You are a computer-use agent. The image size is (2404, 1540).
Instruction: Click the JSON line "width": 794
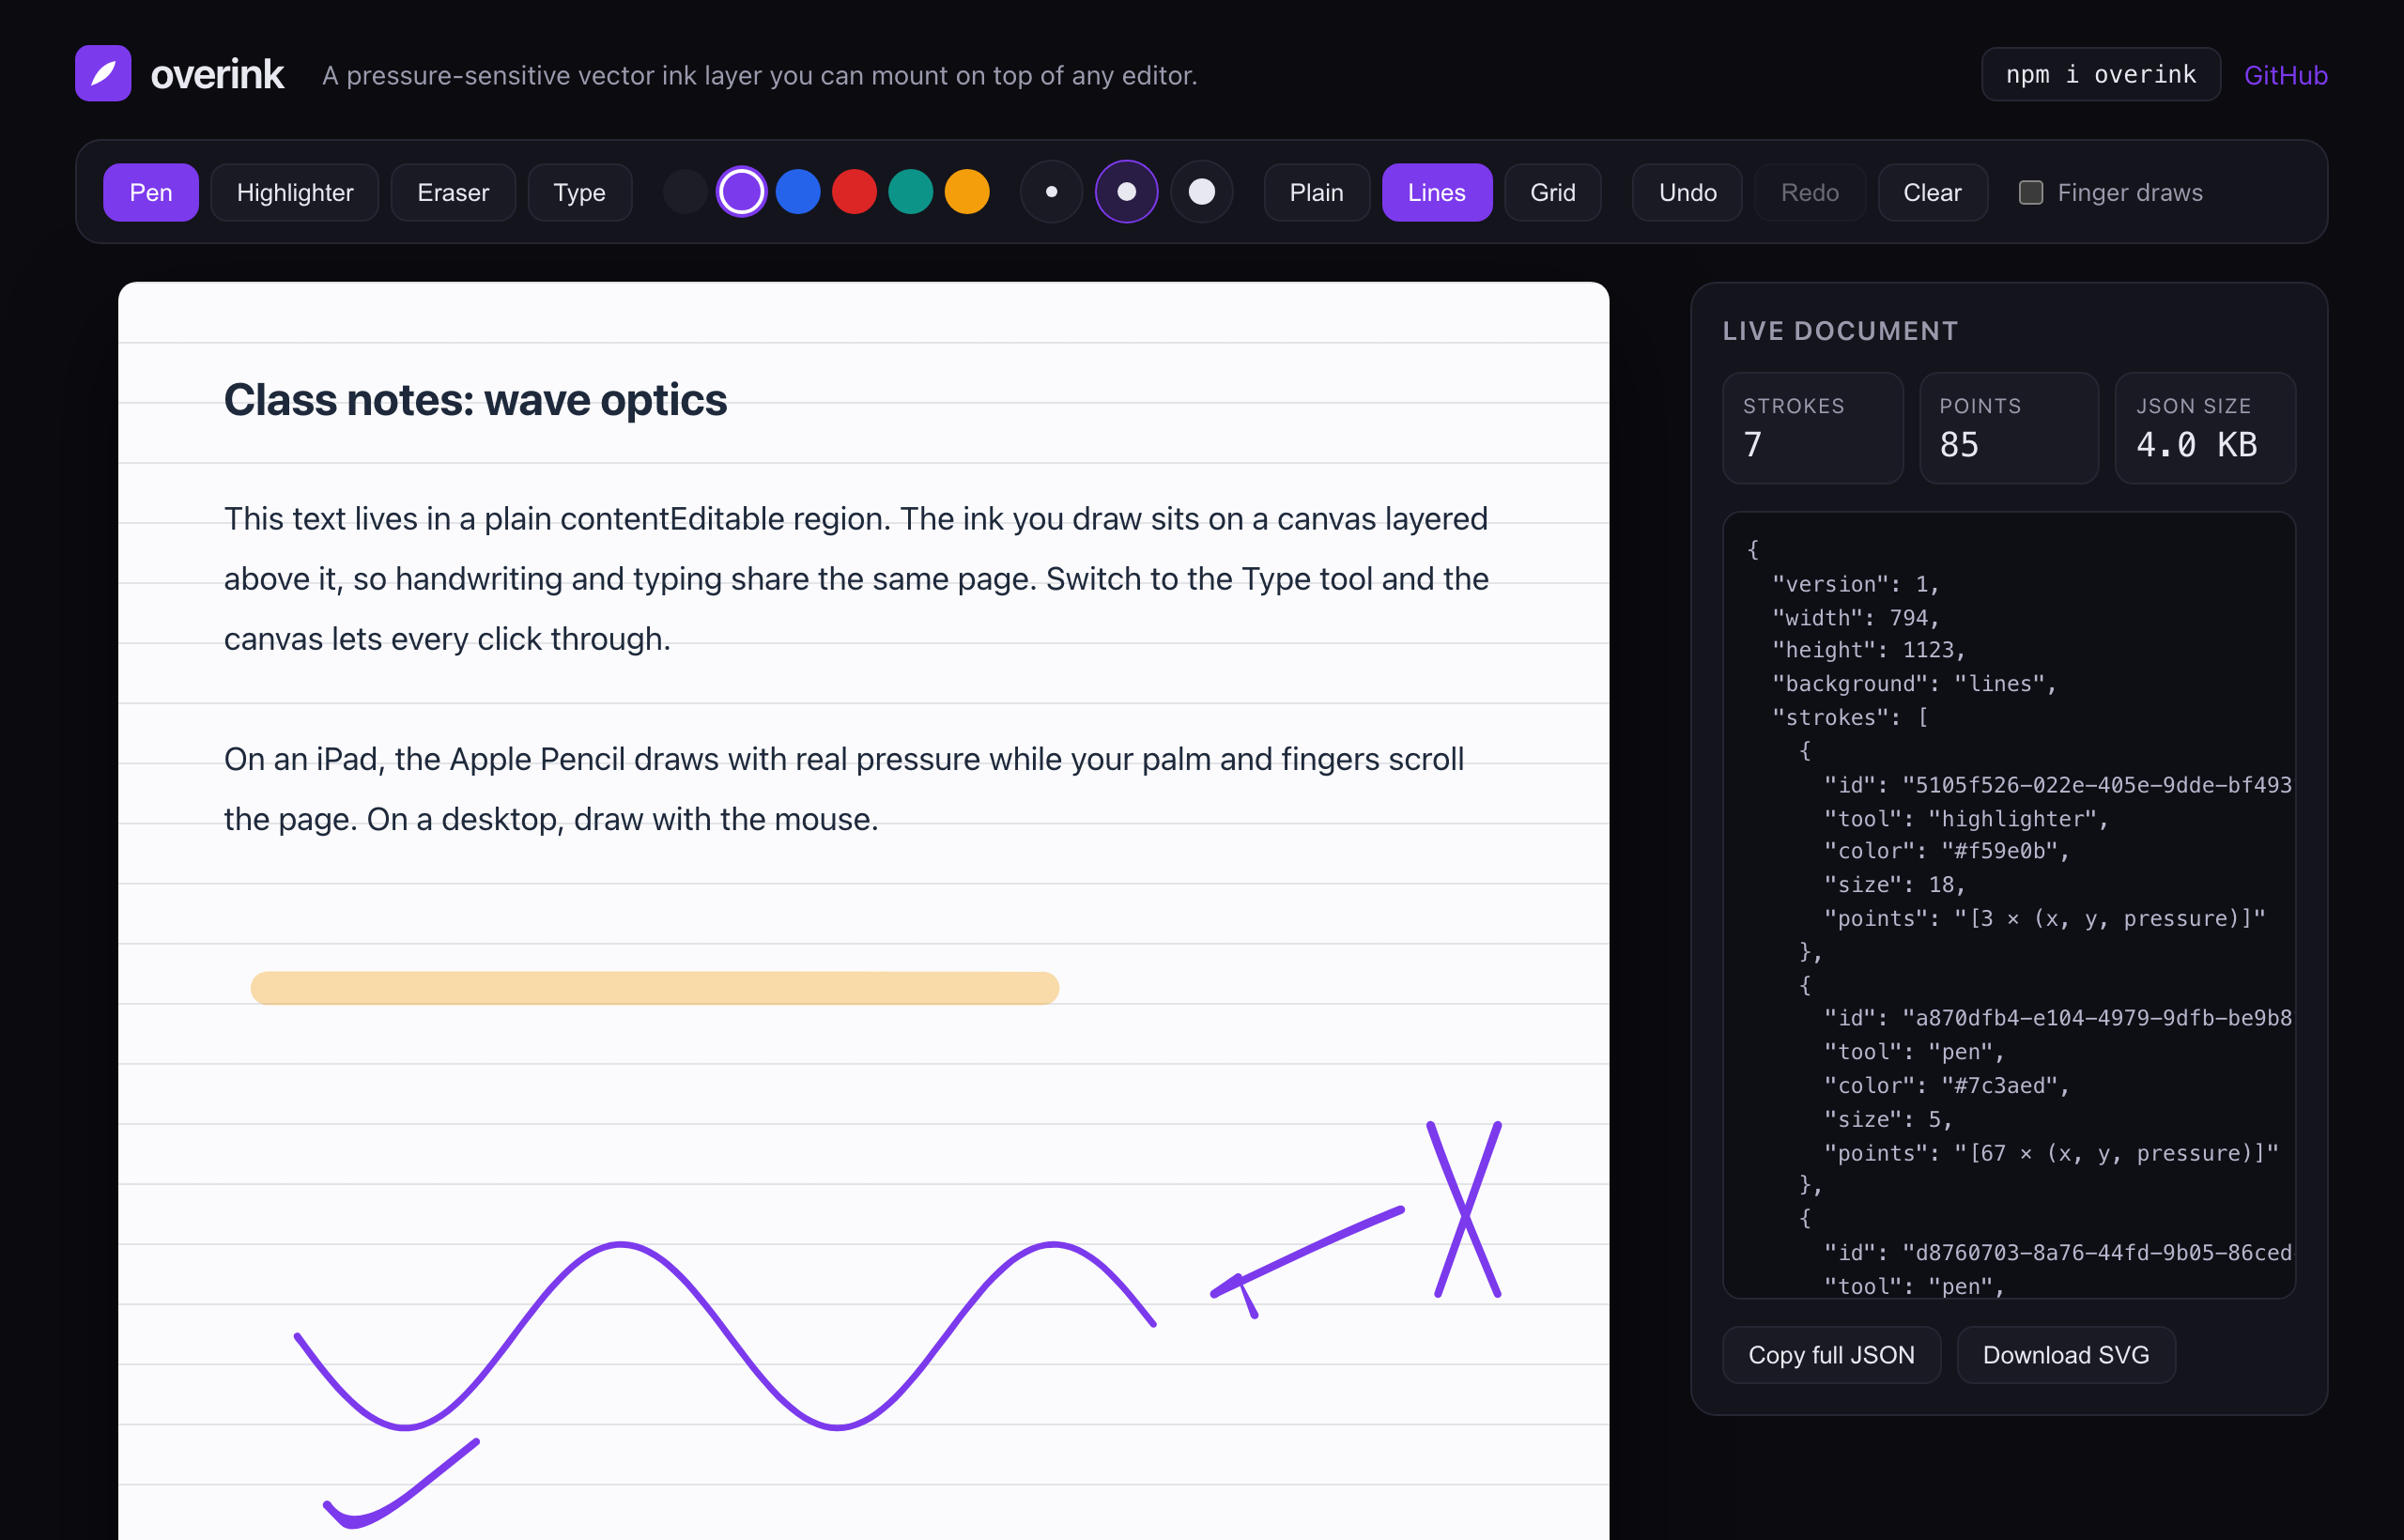coord(1855,618)
